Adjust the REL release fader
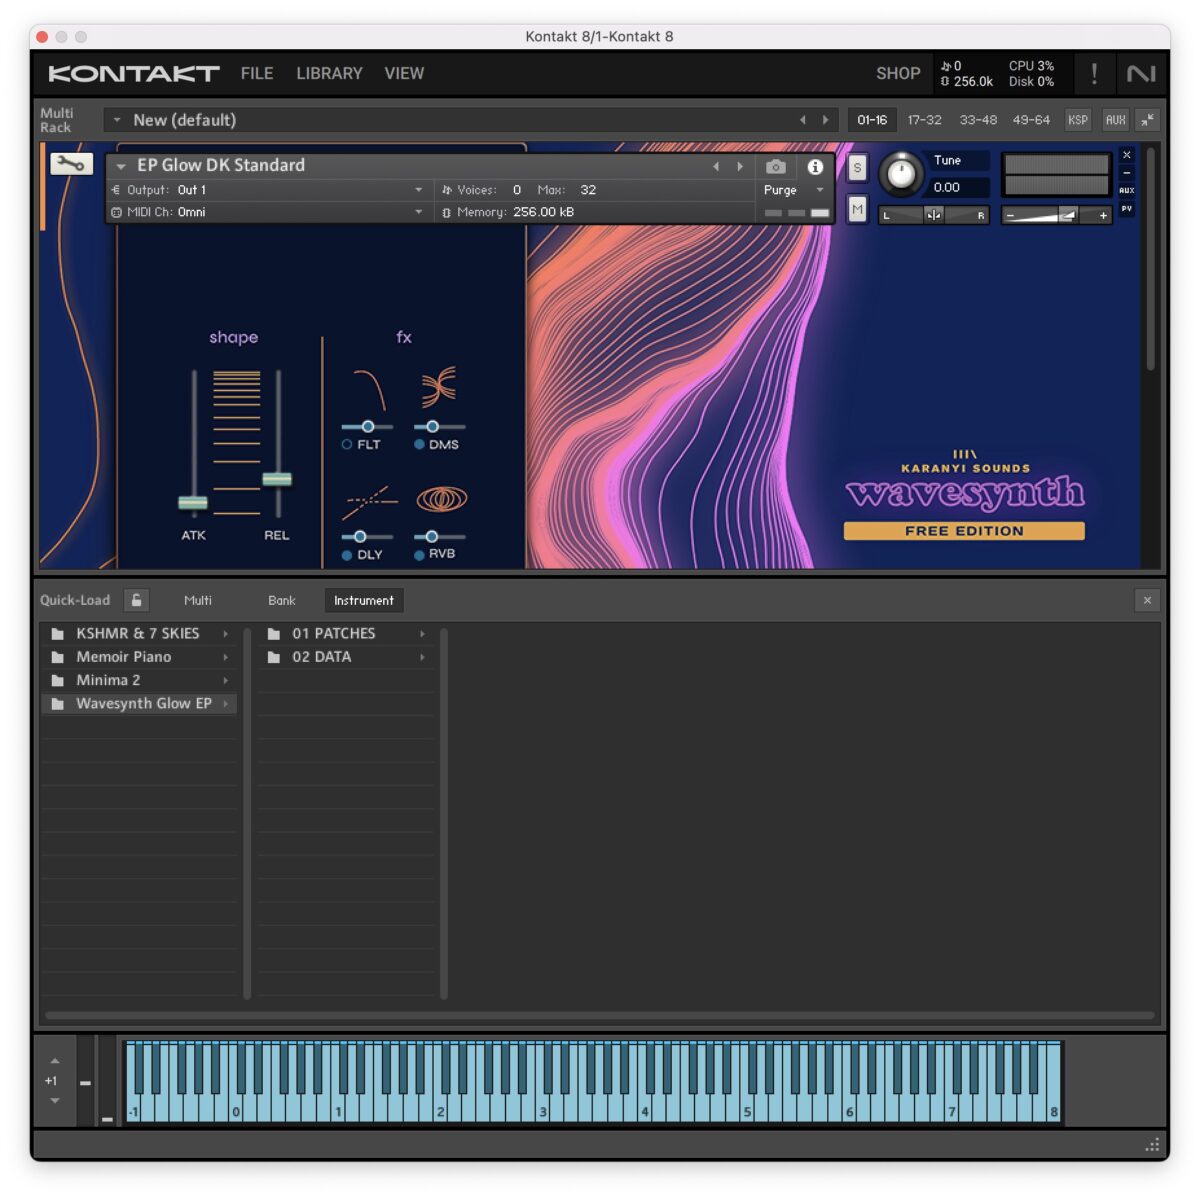The image size is (1200, 1196). pos(277,479)
